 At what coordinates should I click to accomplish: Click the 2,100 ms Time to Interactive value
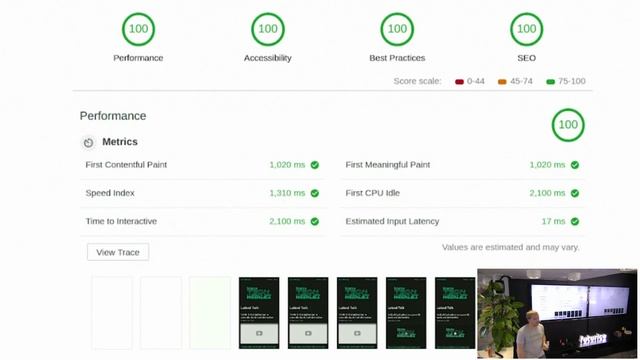[x=287, y=221]
